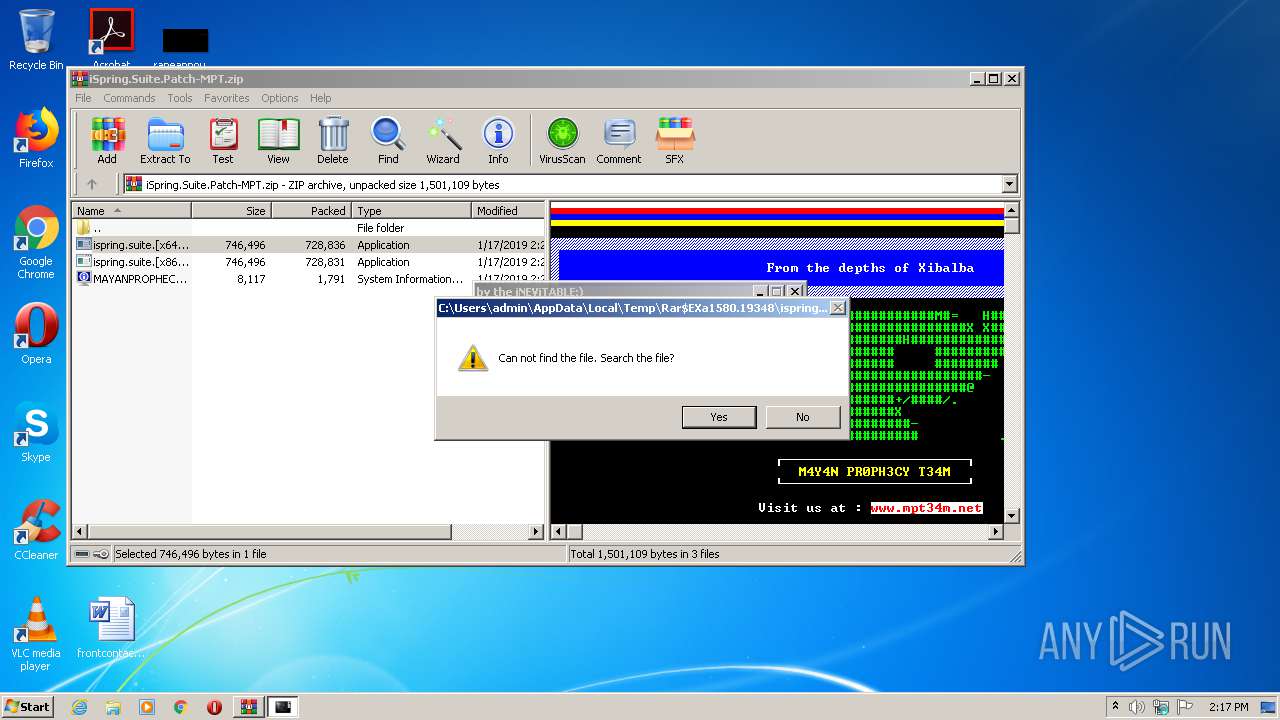
Task: Open Google Chrome desktop shortcut
Action: (x=36, y=242)
